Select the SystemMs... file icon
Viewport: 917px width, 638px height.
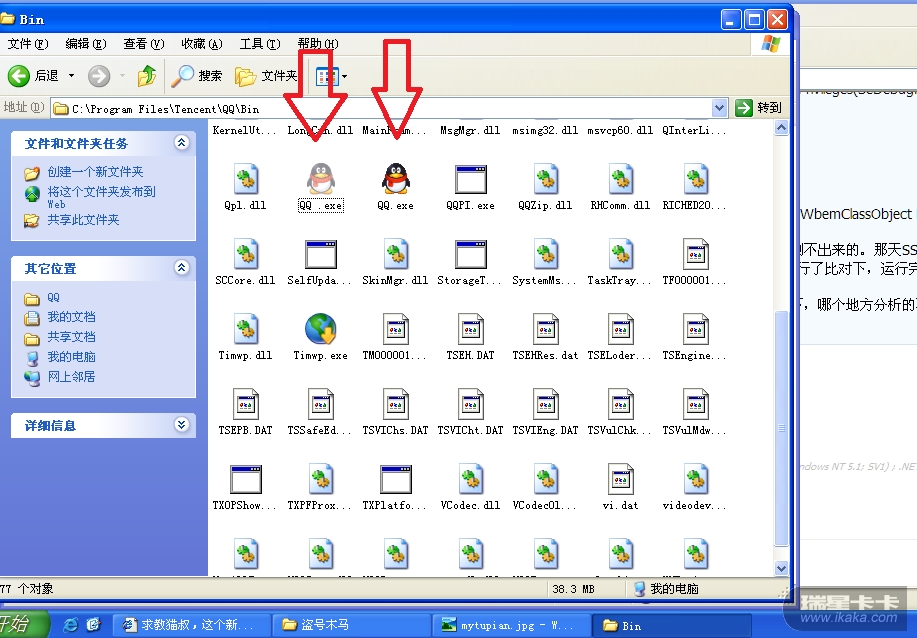coord(546,253)
